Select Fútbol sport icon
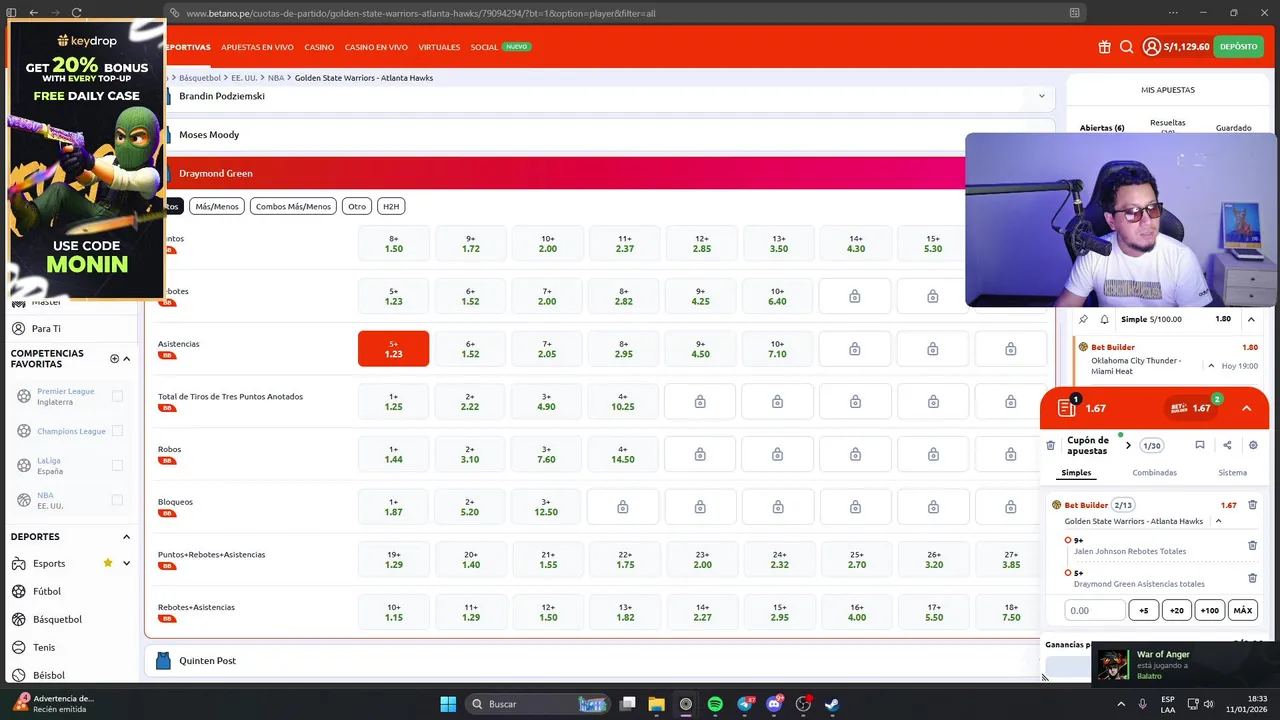1280x720 pixels. pos(19,591)
